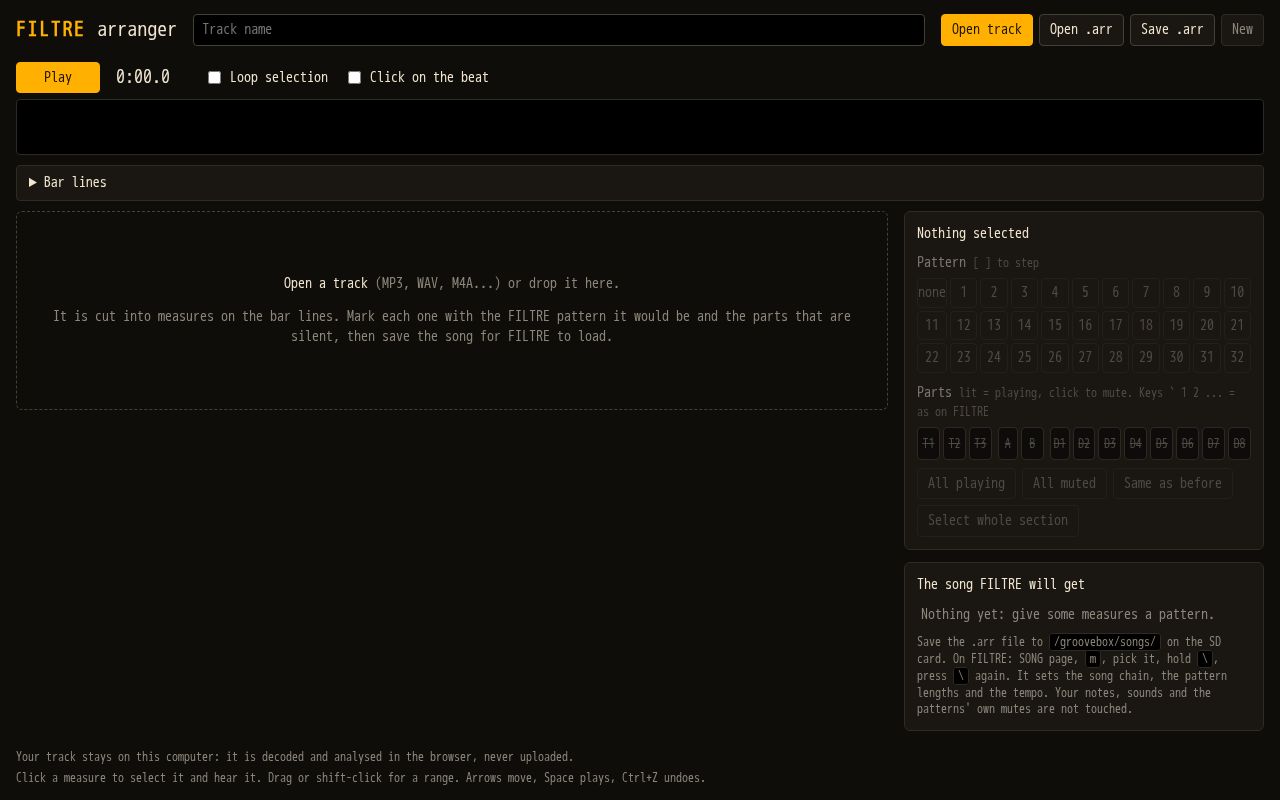Viewport: 1280px width, 800px height.
Task: Select pattern 2
Action: (993, 292)
